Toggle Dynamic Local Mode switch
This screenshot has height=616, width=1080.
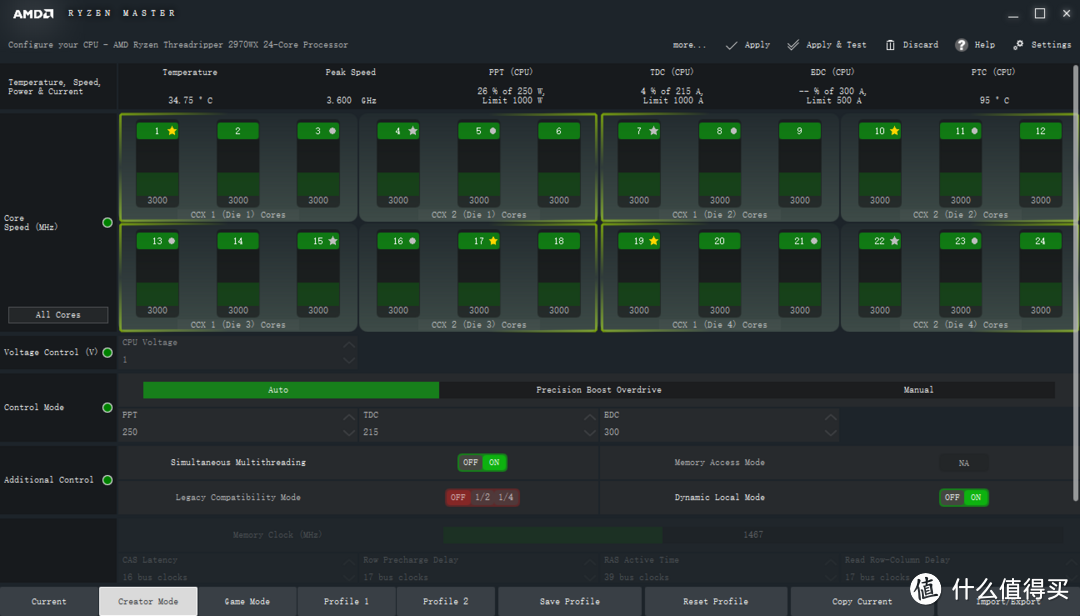point(964,497)
